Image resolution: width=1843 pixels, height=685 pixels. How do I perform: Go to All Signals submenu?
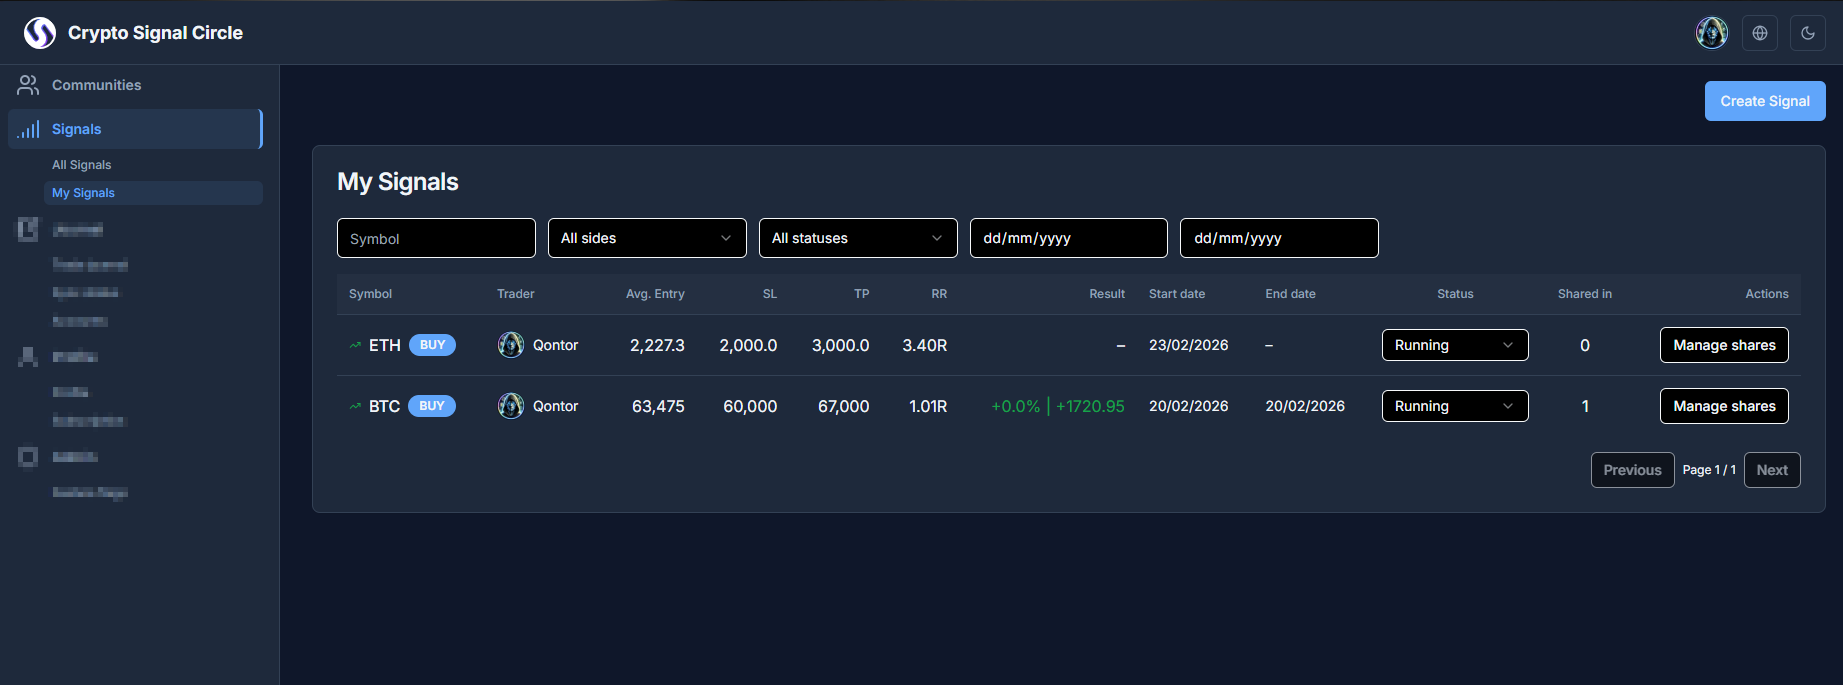coord(82,165)
